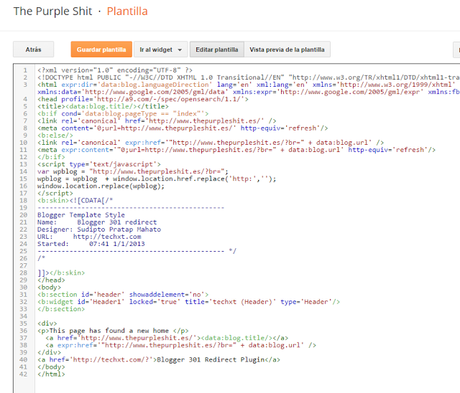460x393 pixels.
Task: Click window.location.replace(wpblog) line
Action: click(101, 186)
